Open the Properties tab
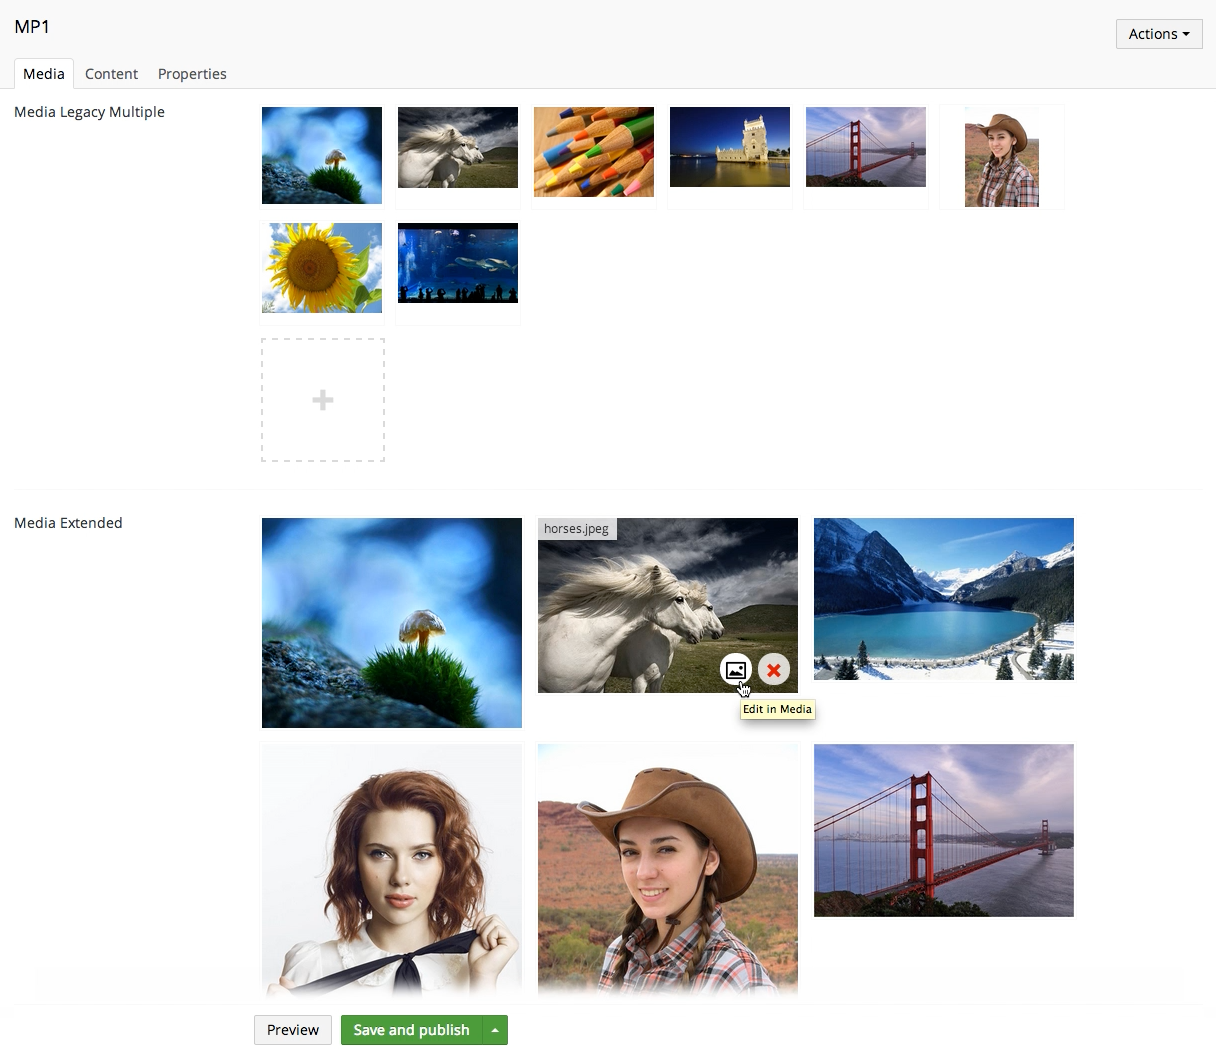1216x1055 pixels. [x=192, y=73]
